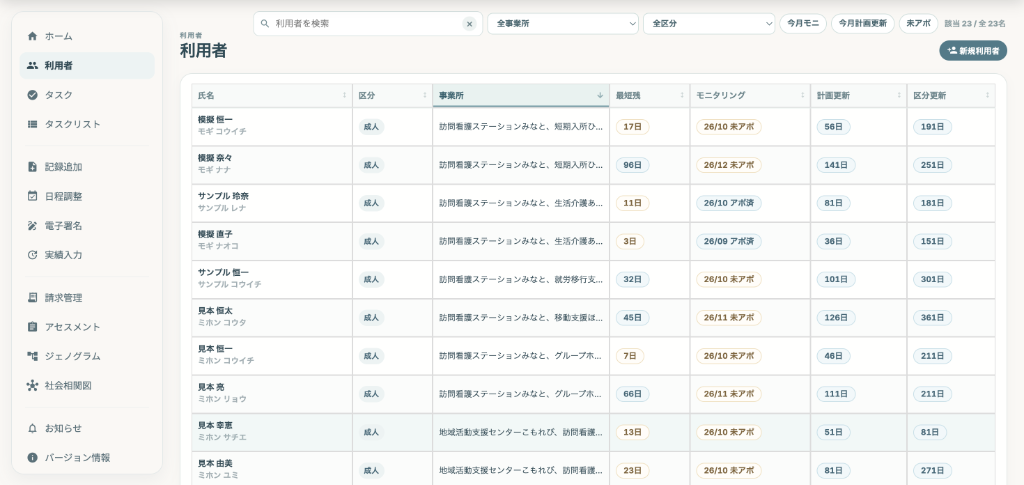Click the magnifier icon in search box
The width and height of the screenshot is (1024, 485).
pyautogui.click(x=264, y=23)
